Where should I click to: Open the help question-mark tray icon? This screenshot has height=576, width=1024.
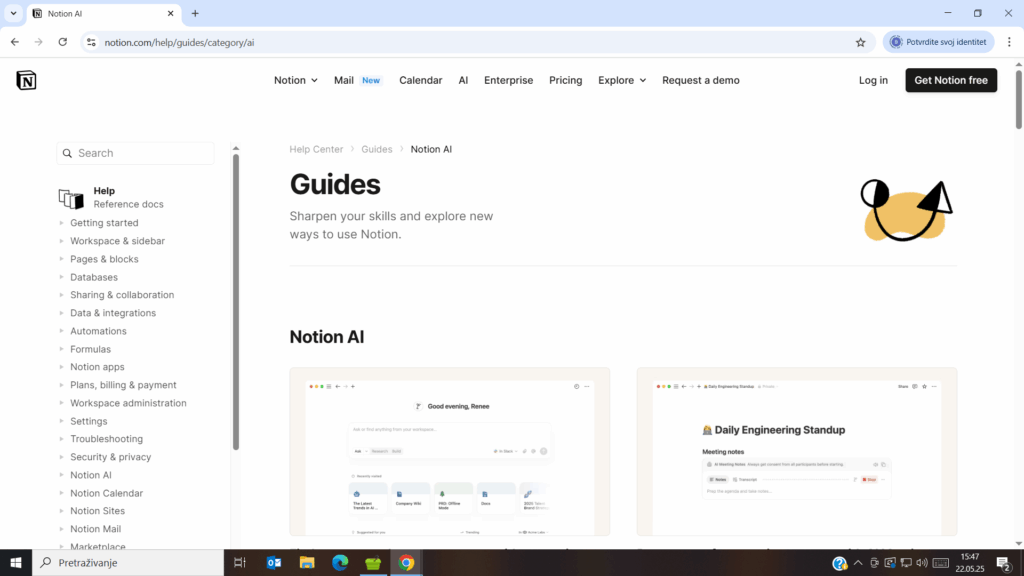839,563
